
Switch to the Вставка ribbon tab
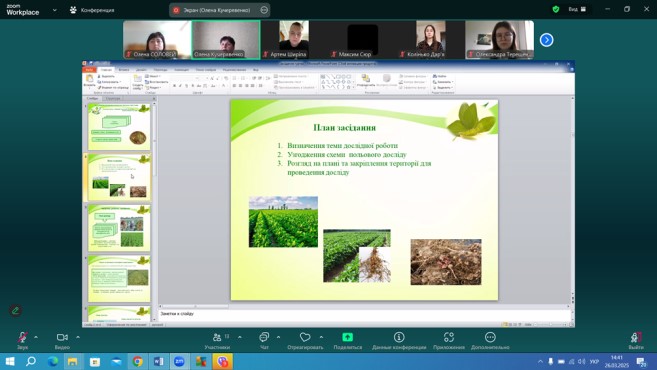[124, 70]
